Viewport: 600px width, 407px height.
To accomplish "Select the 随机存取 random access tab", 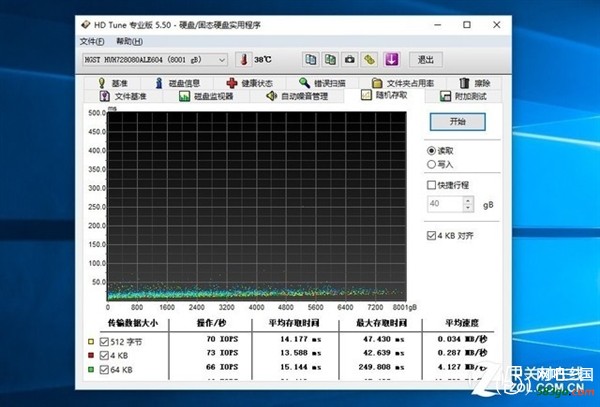I will (384, 95).
